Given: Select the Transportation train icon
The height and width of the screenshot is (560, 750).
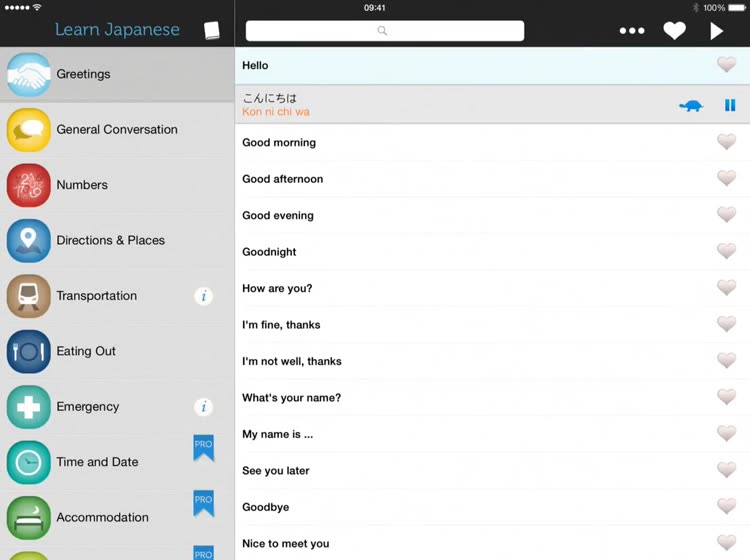Looking at the screenshot, I should coord(29,296).
